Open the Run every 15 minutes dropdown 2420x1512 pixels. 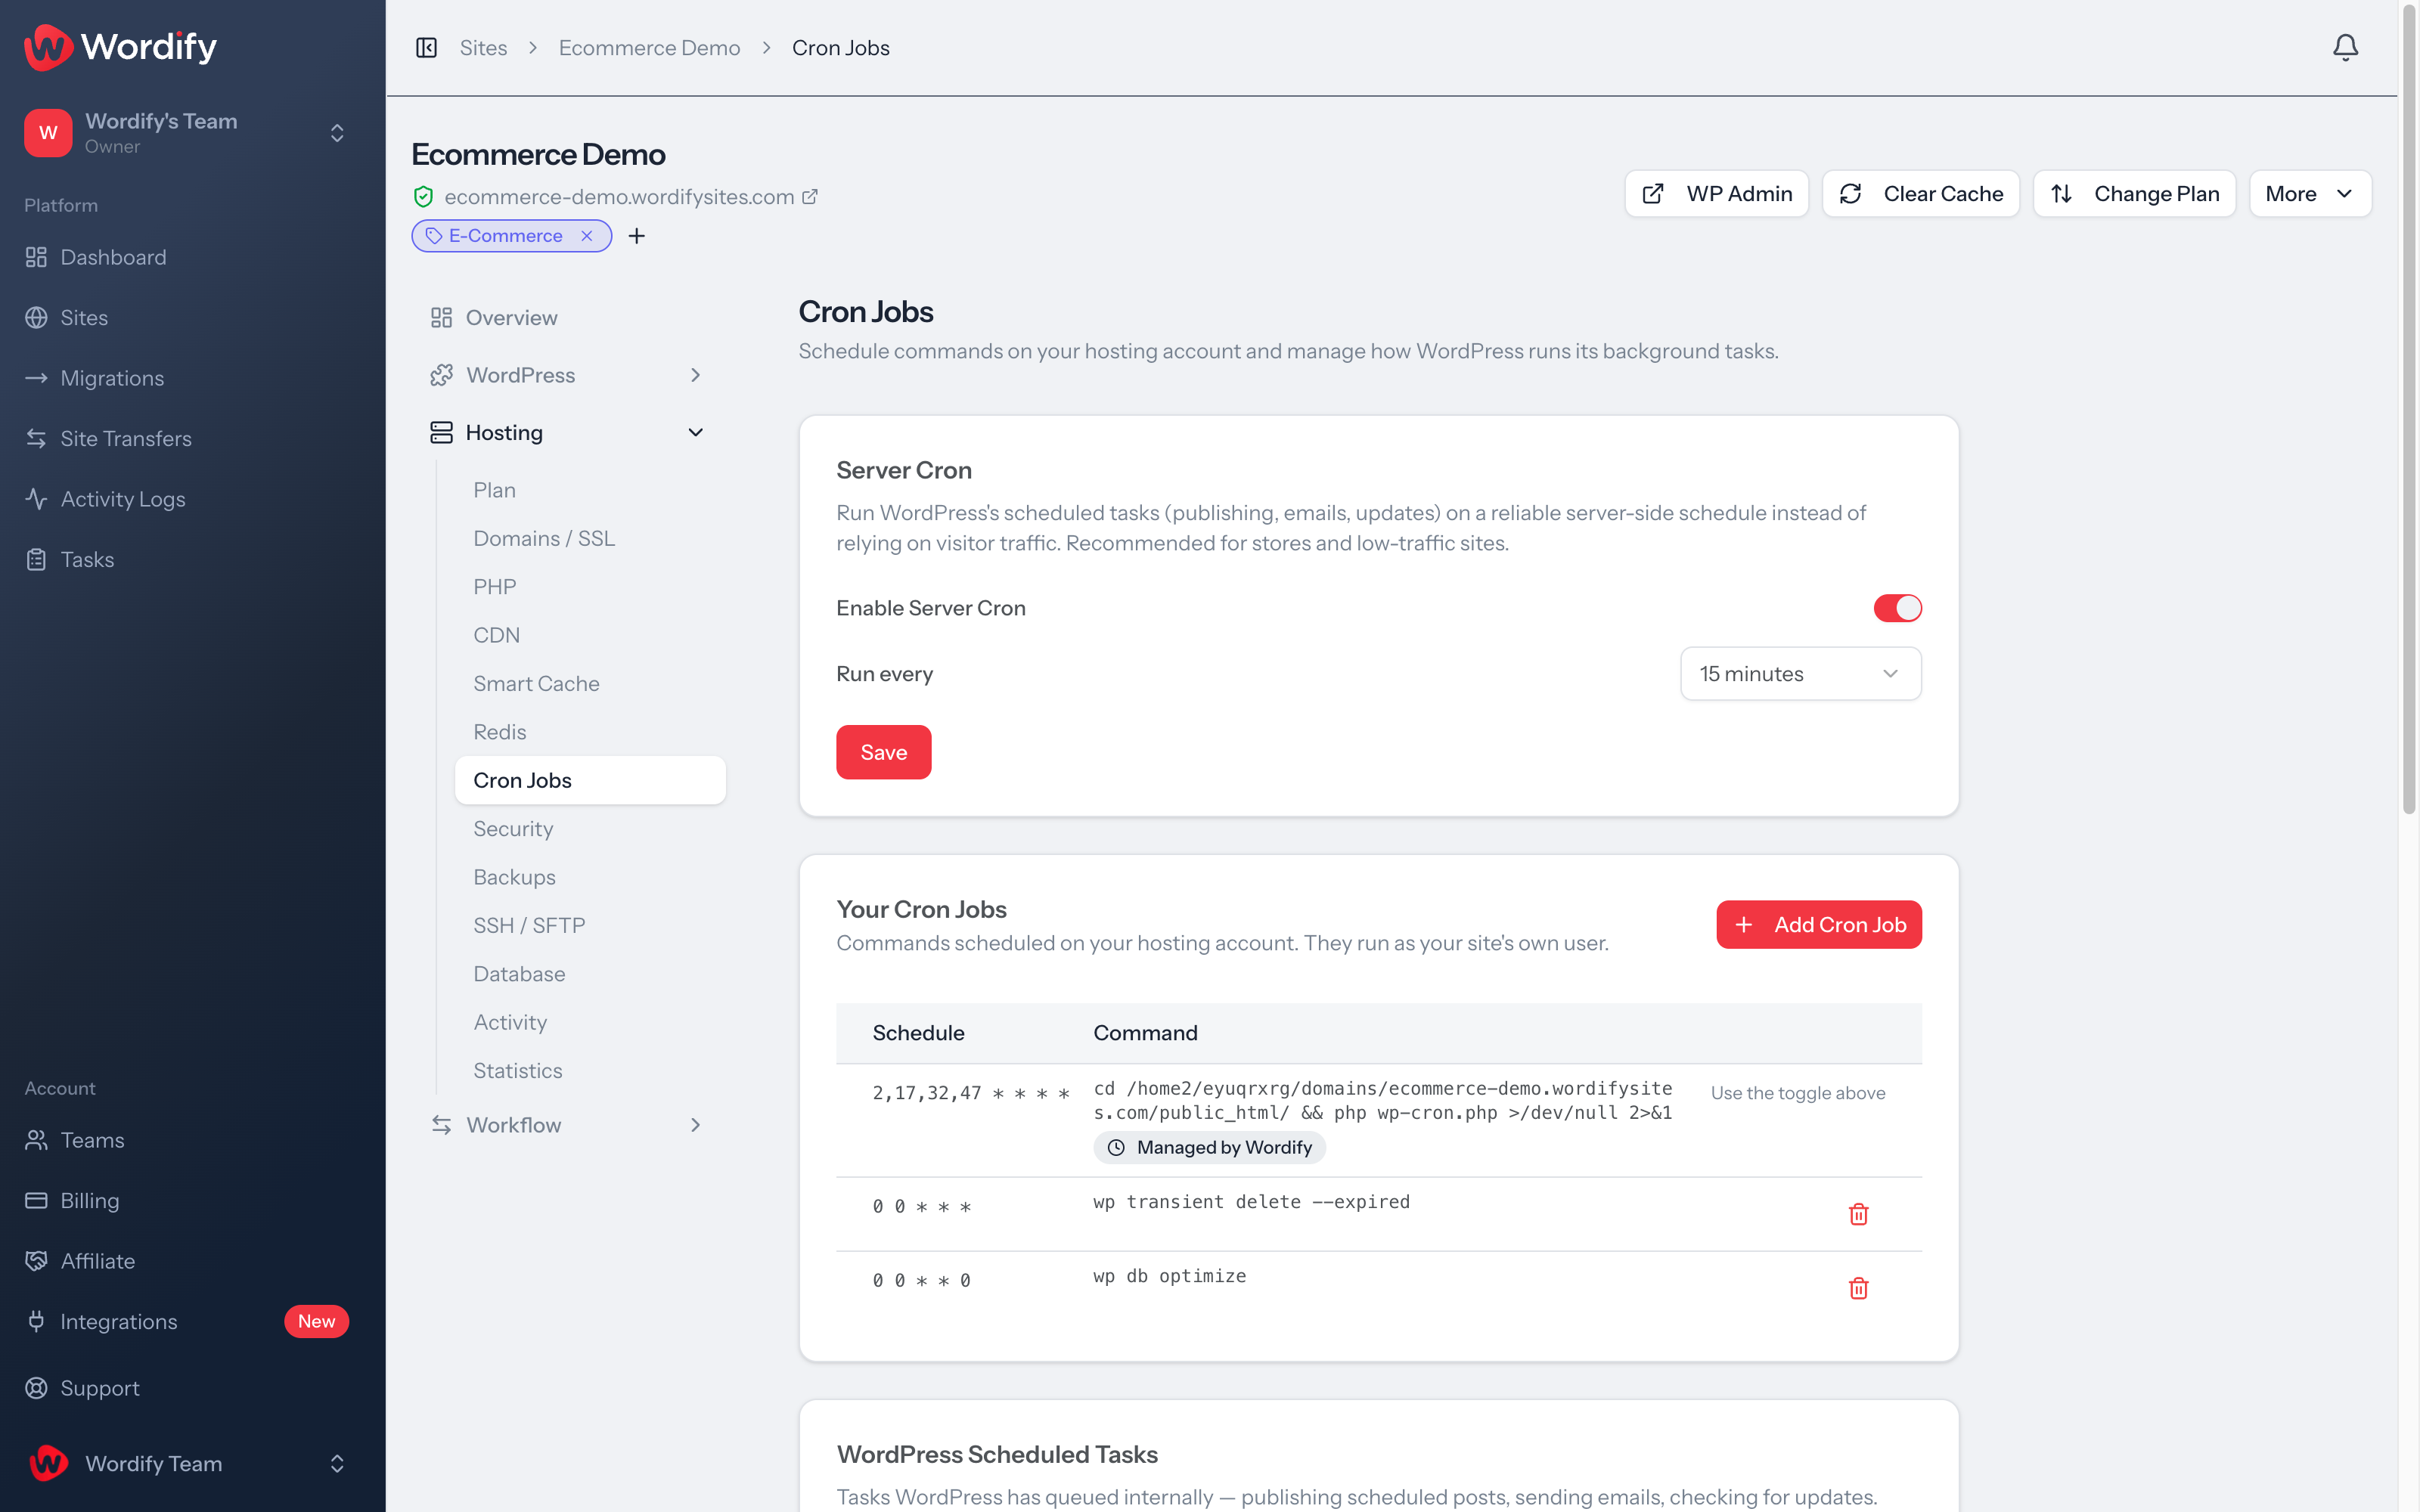[x=1800, y=674]
